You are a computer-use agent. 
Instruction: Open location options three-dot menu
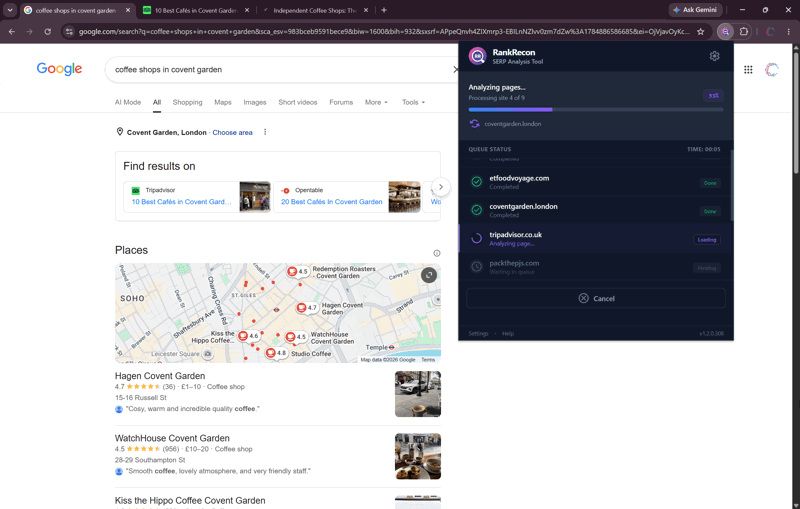tap(265, 132)
